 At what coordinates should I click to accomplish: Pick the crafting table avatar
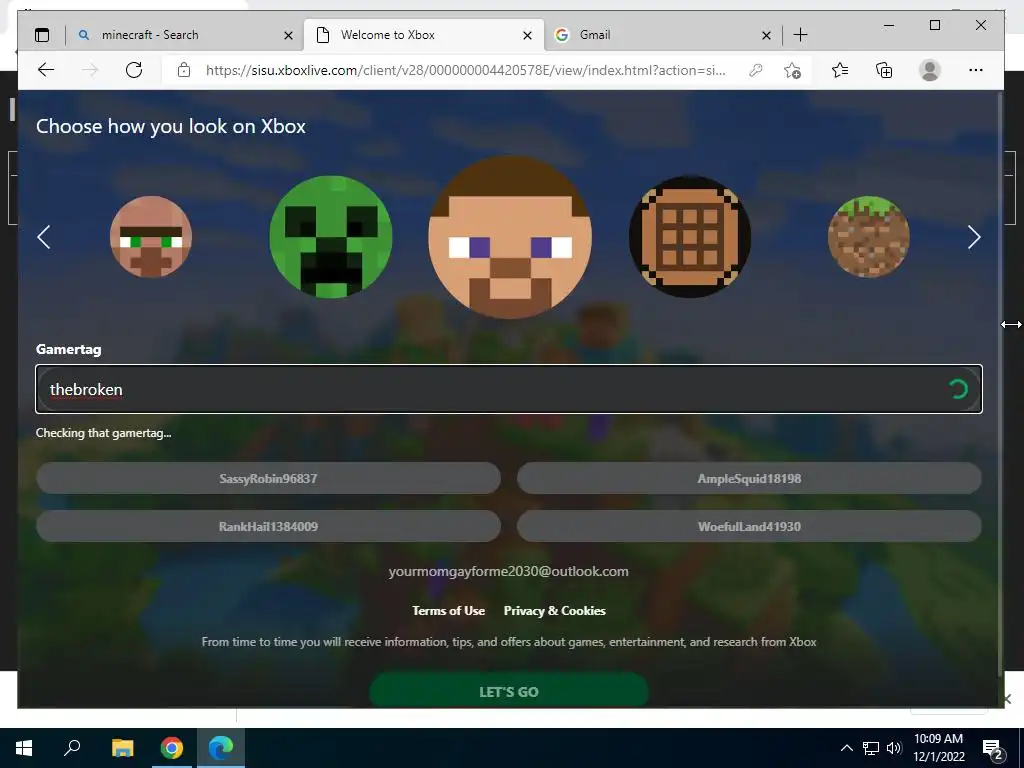point(690,236)
